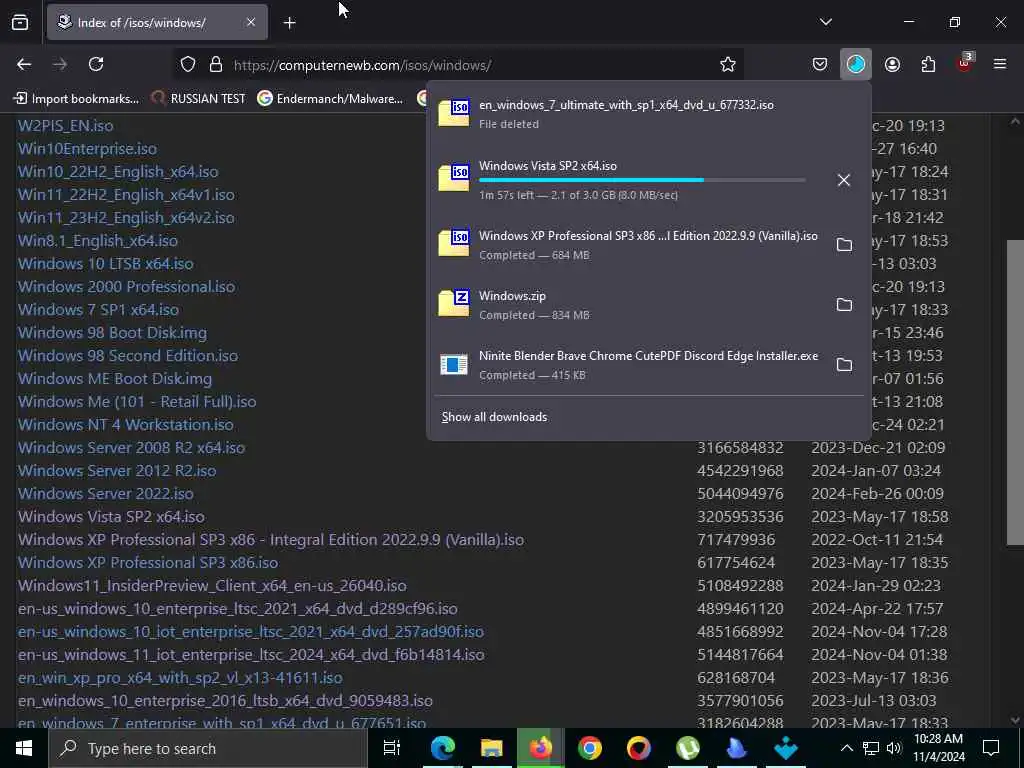Open Import bookmarks bookmark item
The image size is (1024, 768).
[x=76, y=99]
